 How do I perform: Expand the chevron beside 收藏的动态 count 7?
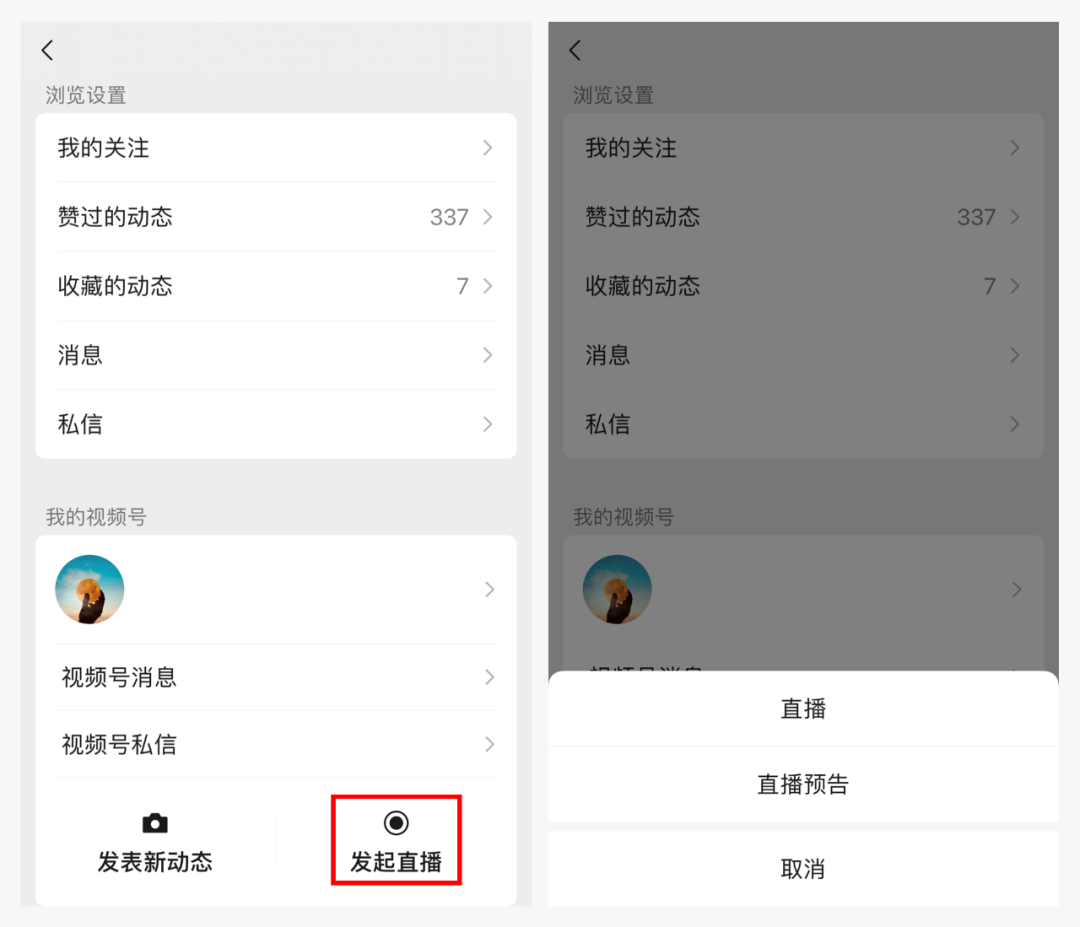tap(488, 286)
